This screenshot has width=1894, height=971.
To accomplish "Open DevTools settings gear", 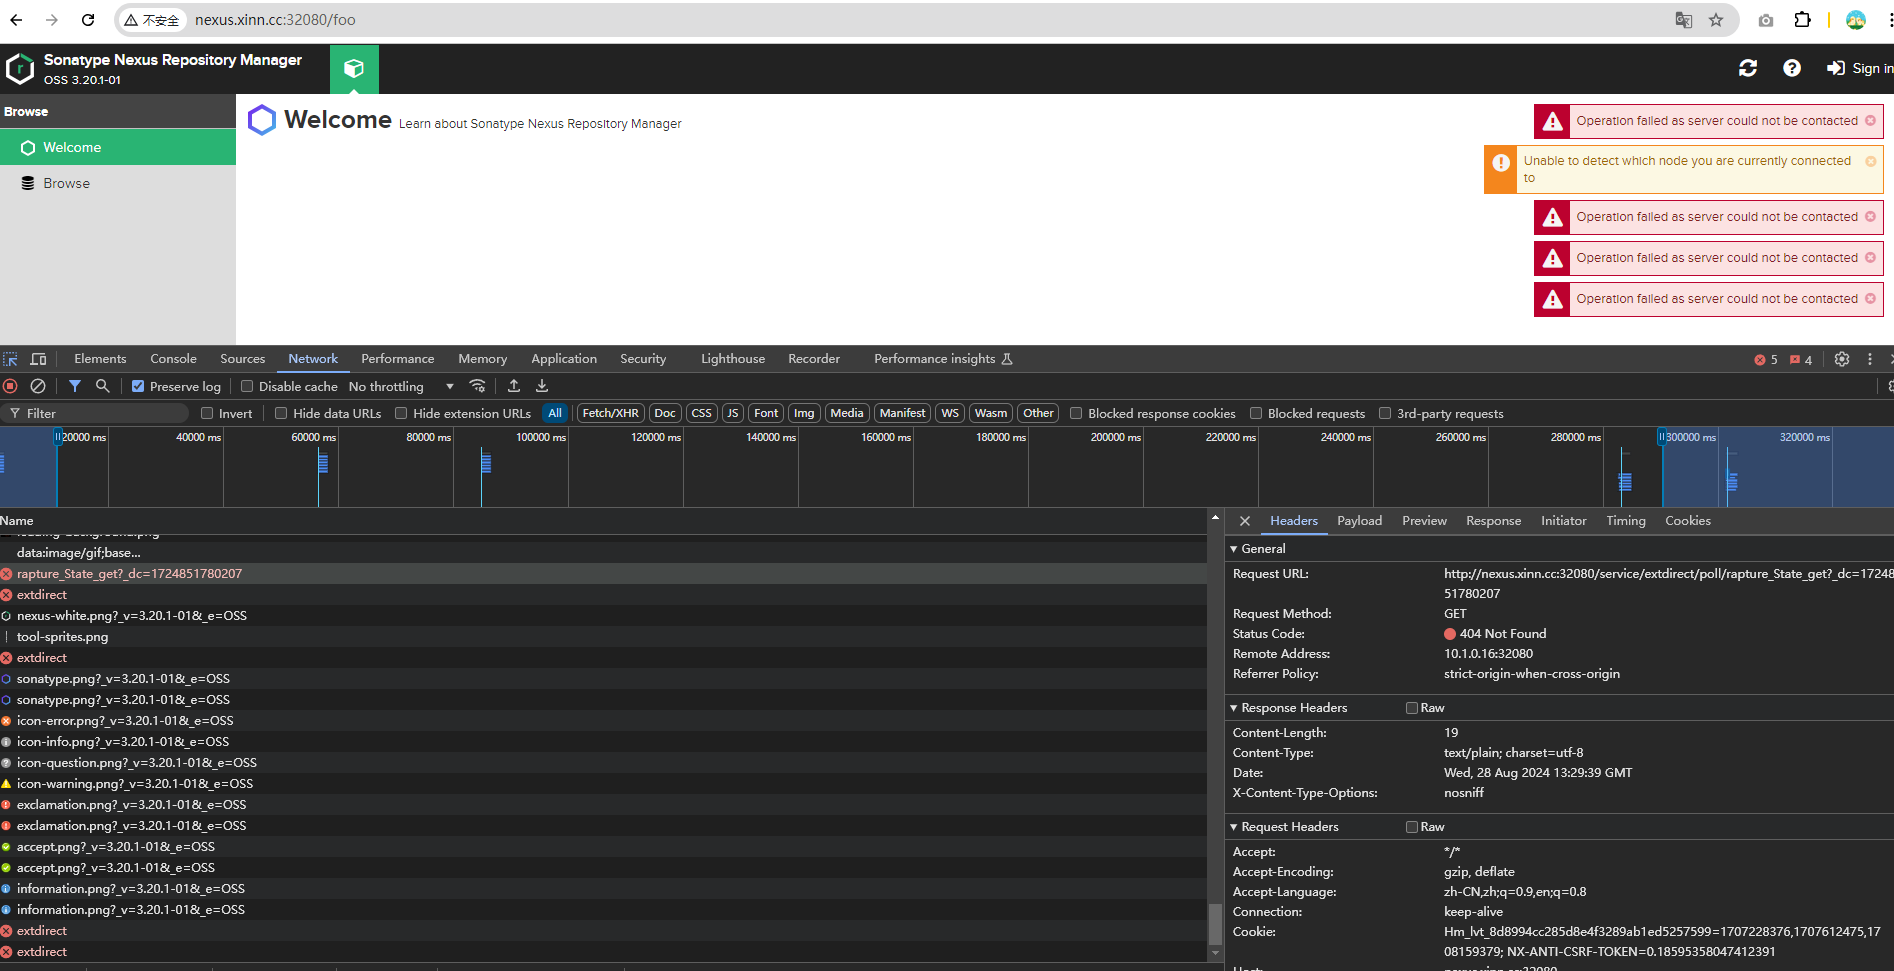I will click(x=1842, y=359).
